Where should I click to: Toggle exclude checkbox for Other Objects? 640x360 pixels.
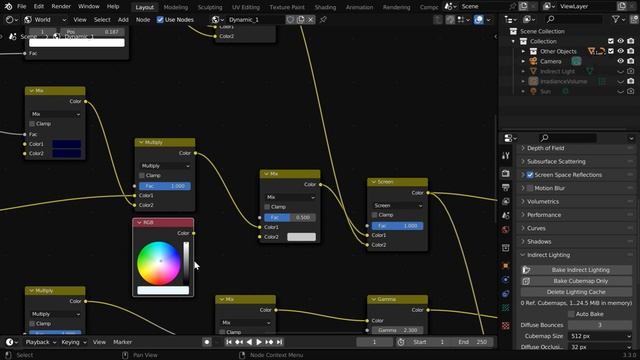611,51
